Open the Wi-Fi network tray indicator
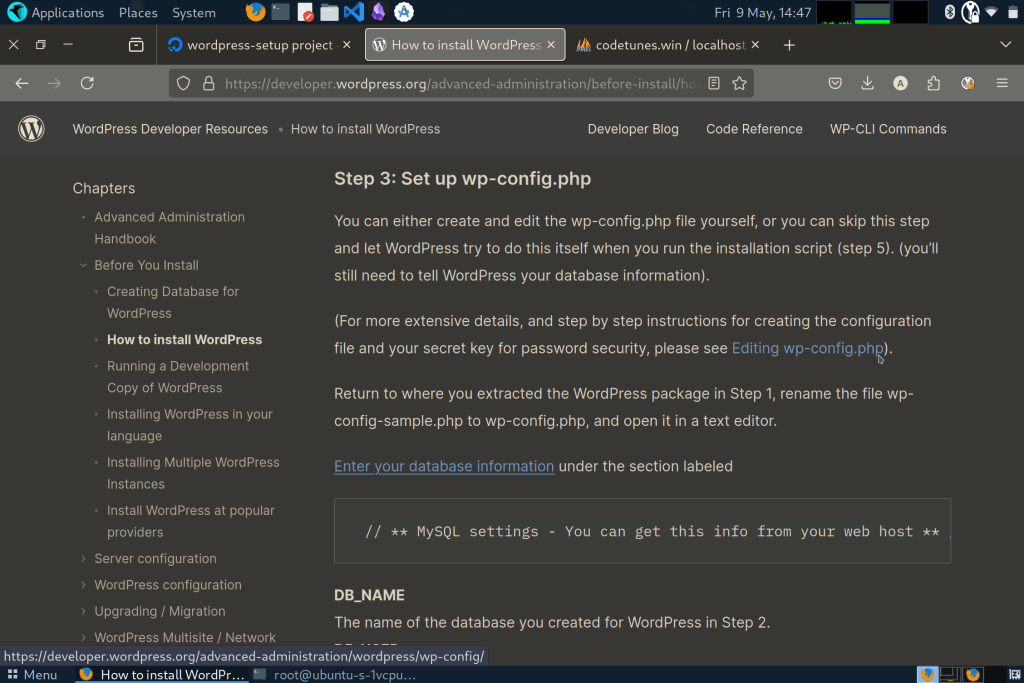Image resolution: width=1024 pixels, height=683 pixels. (991, 12)
